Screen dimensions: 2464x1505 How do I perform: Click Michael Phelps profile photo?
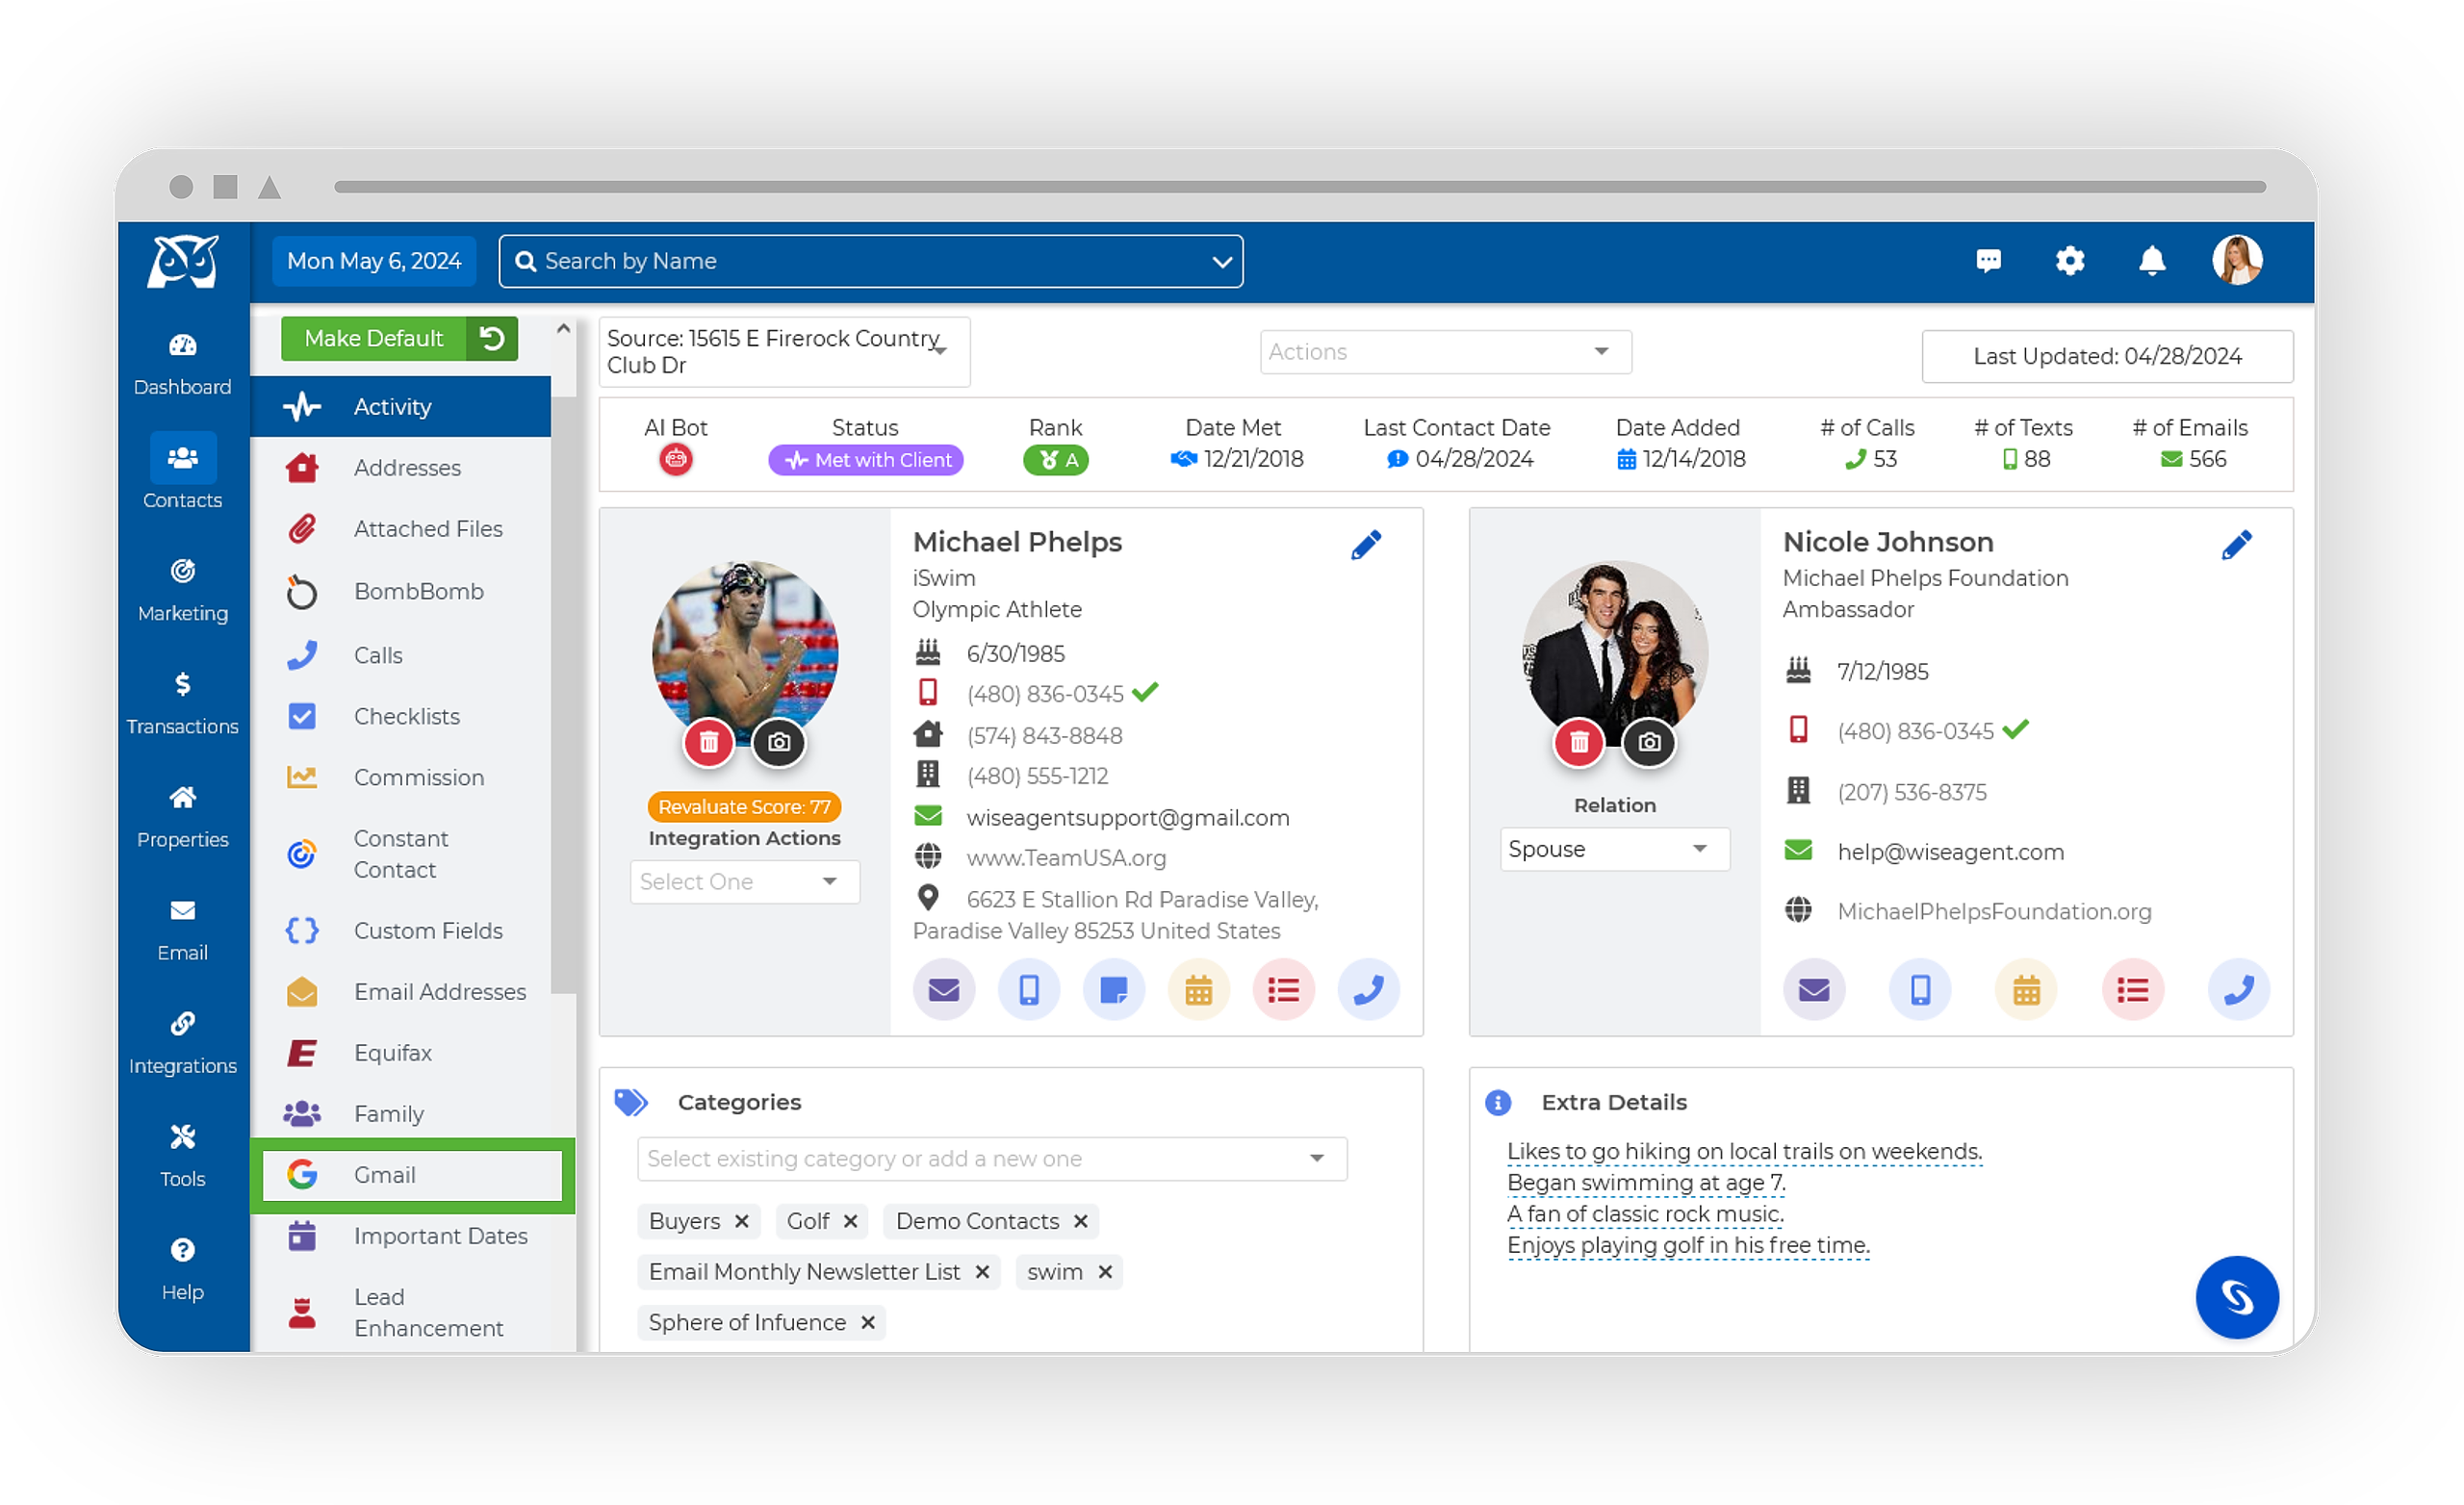point(745,654)
